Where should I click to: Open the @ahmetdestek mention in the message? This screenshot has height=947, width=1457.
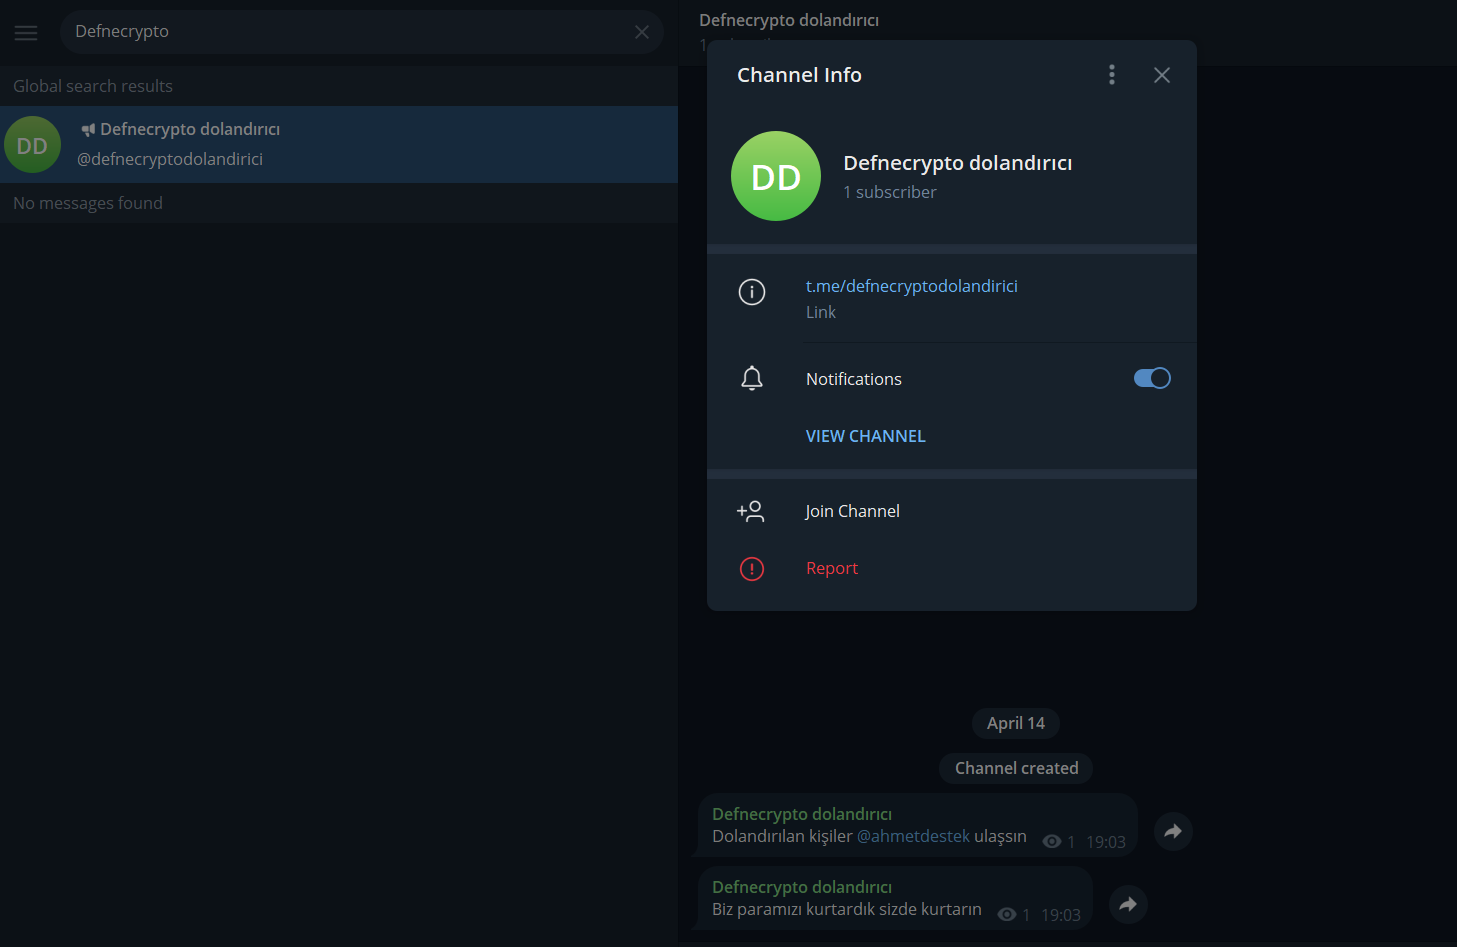pyautogui.click(x=913, y=836)
